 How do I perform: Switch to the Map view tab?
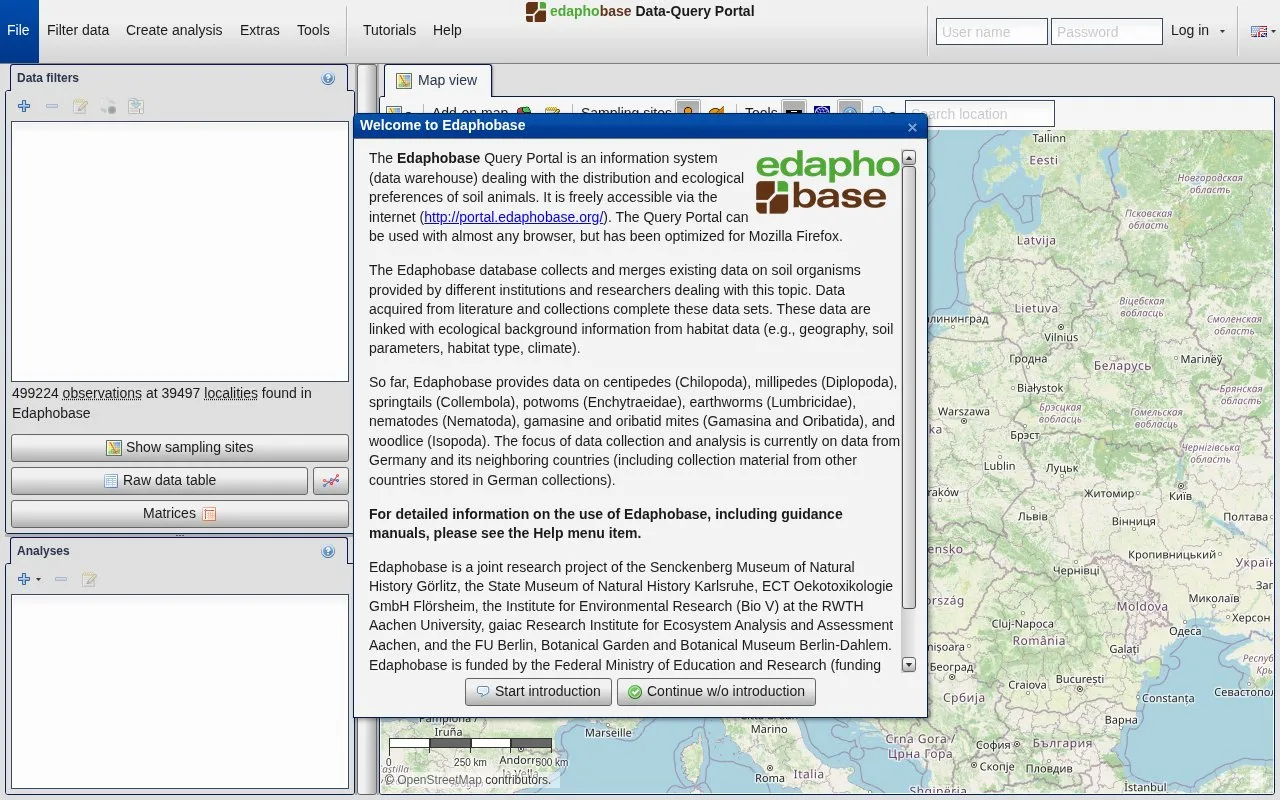click(x=437, y=81)
